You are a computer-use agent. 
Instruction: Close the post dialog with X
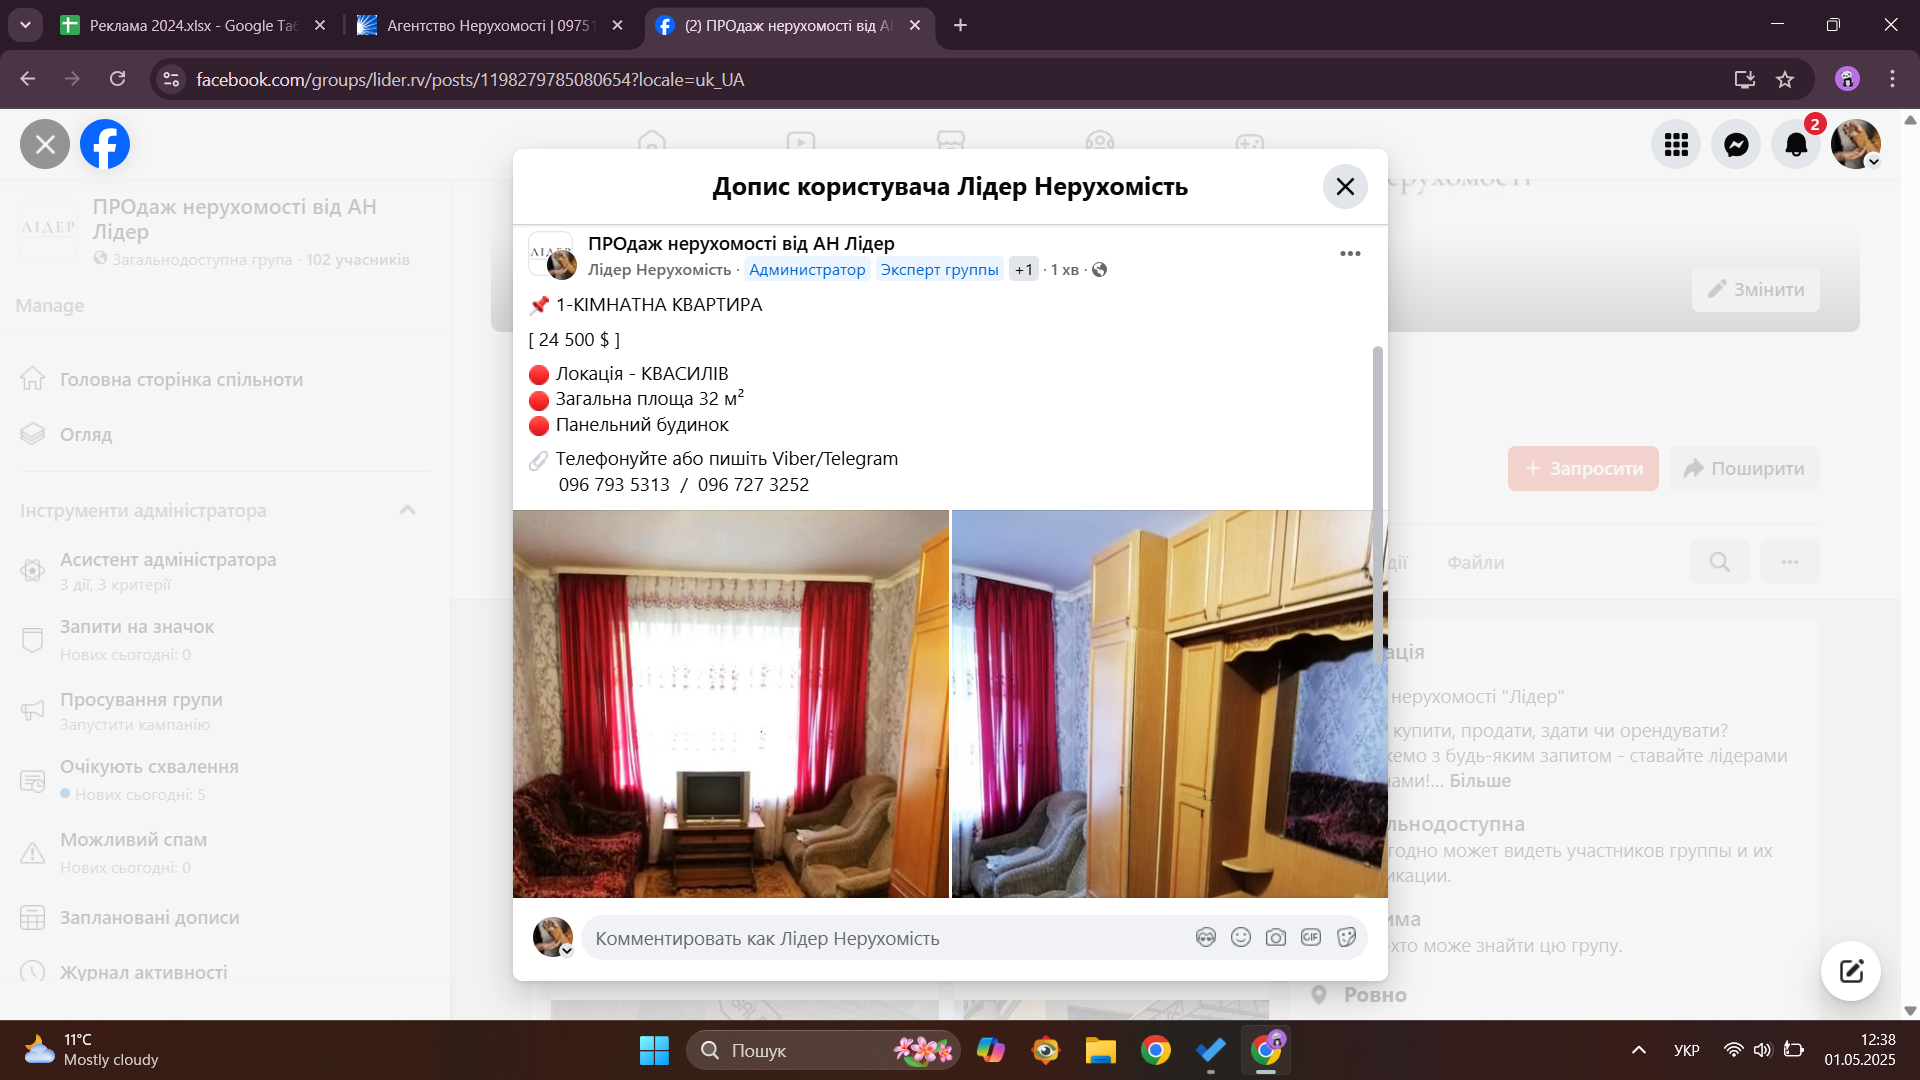pyautogui.click(x=1345, y=187)
